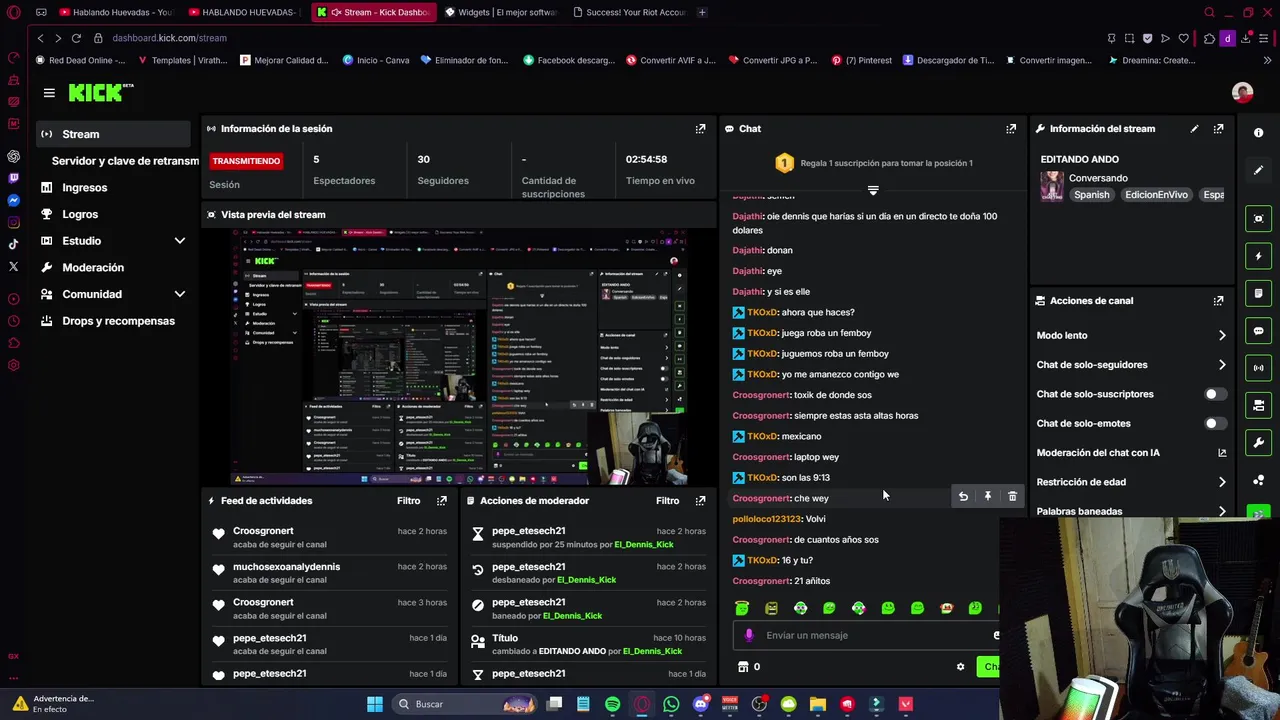Open the shop icon below the chat input
This screenshot has height=720, width=1280.
pos(742,667)
